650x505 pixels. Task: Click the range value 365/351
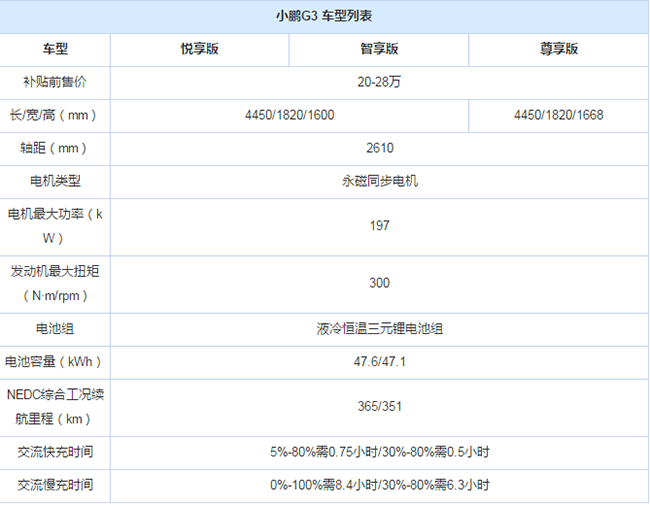[x=379, y=406]
